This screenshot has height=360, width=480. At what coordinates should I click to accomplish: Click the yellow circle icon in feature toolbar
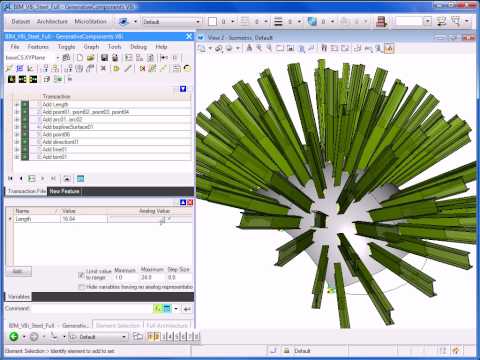[116, 68]
